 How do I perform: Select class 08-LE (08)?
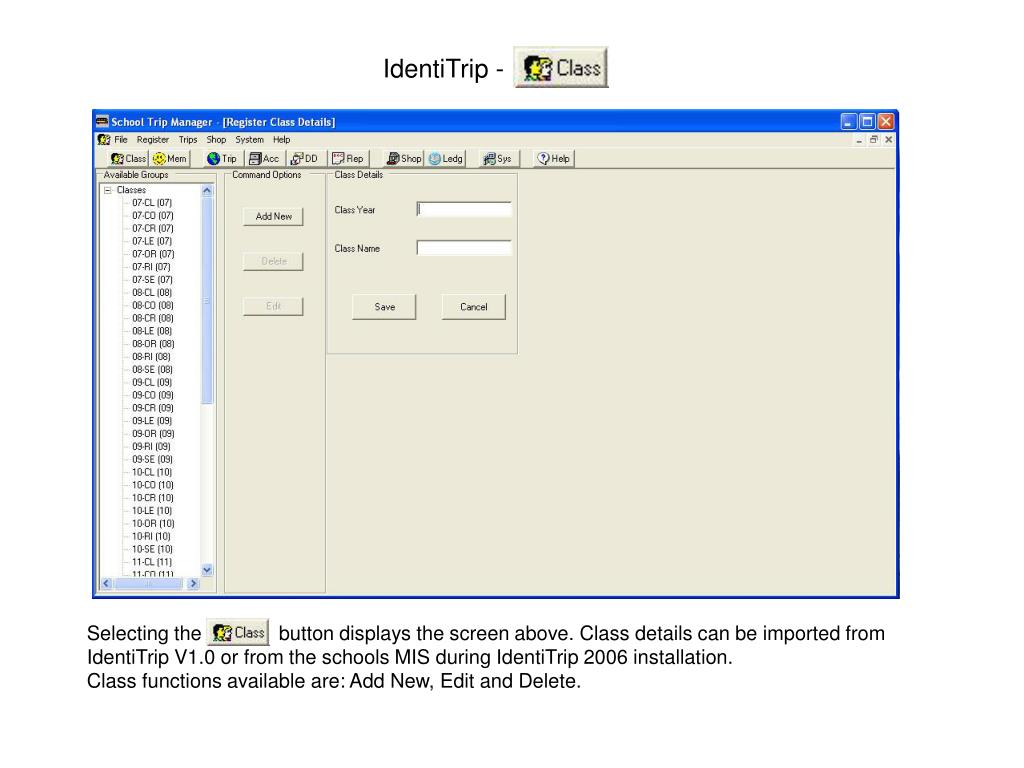tap(152, 331)
